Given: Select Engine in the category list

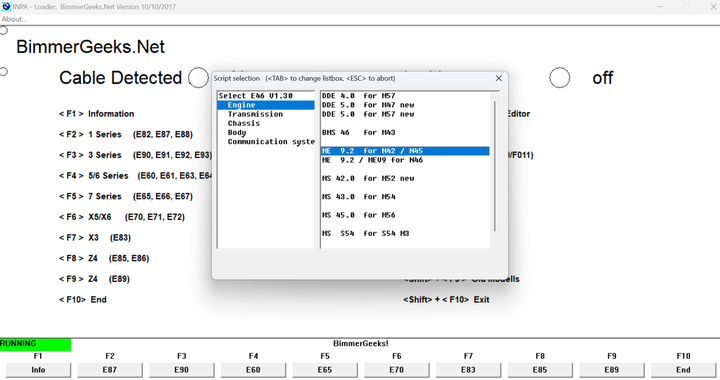Looking at the screenshot, I should tap(266, 105).
